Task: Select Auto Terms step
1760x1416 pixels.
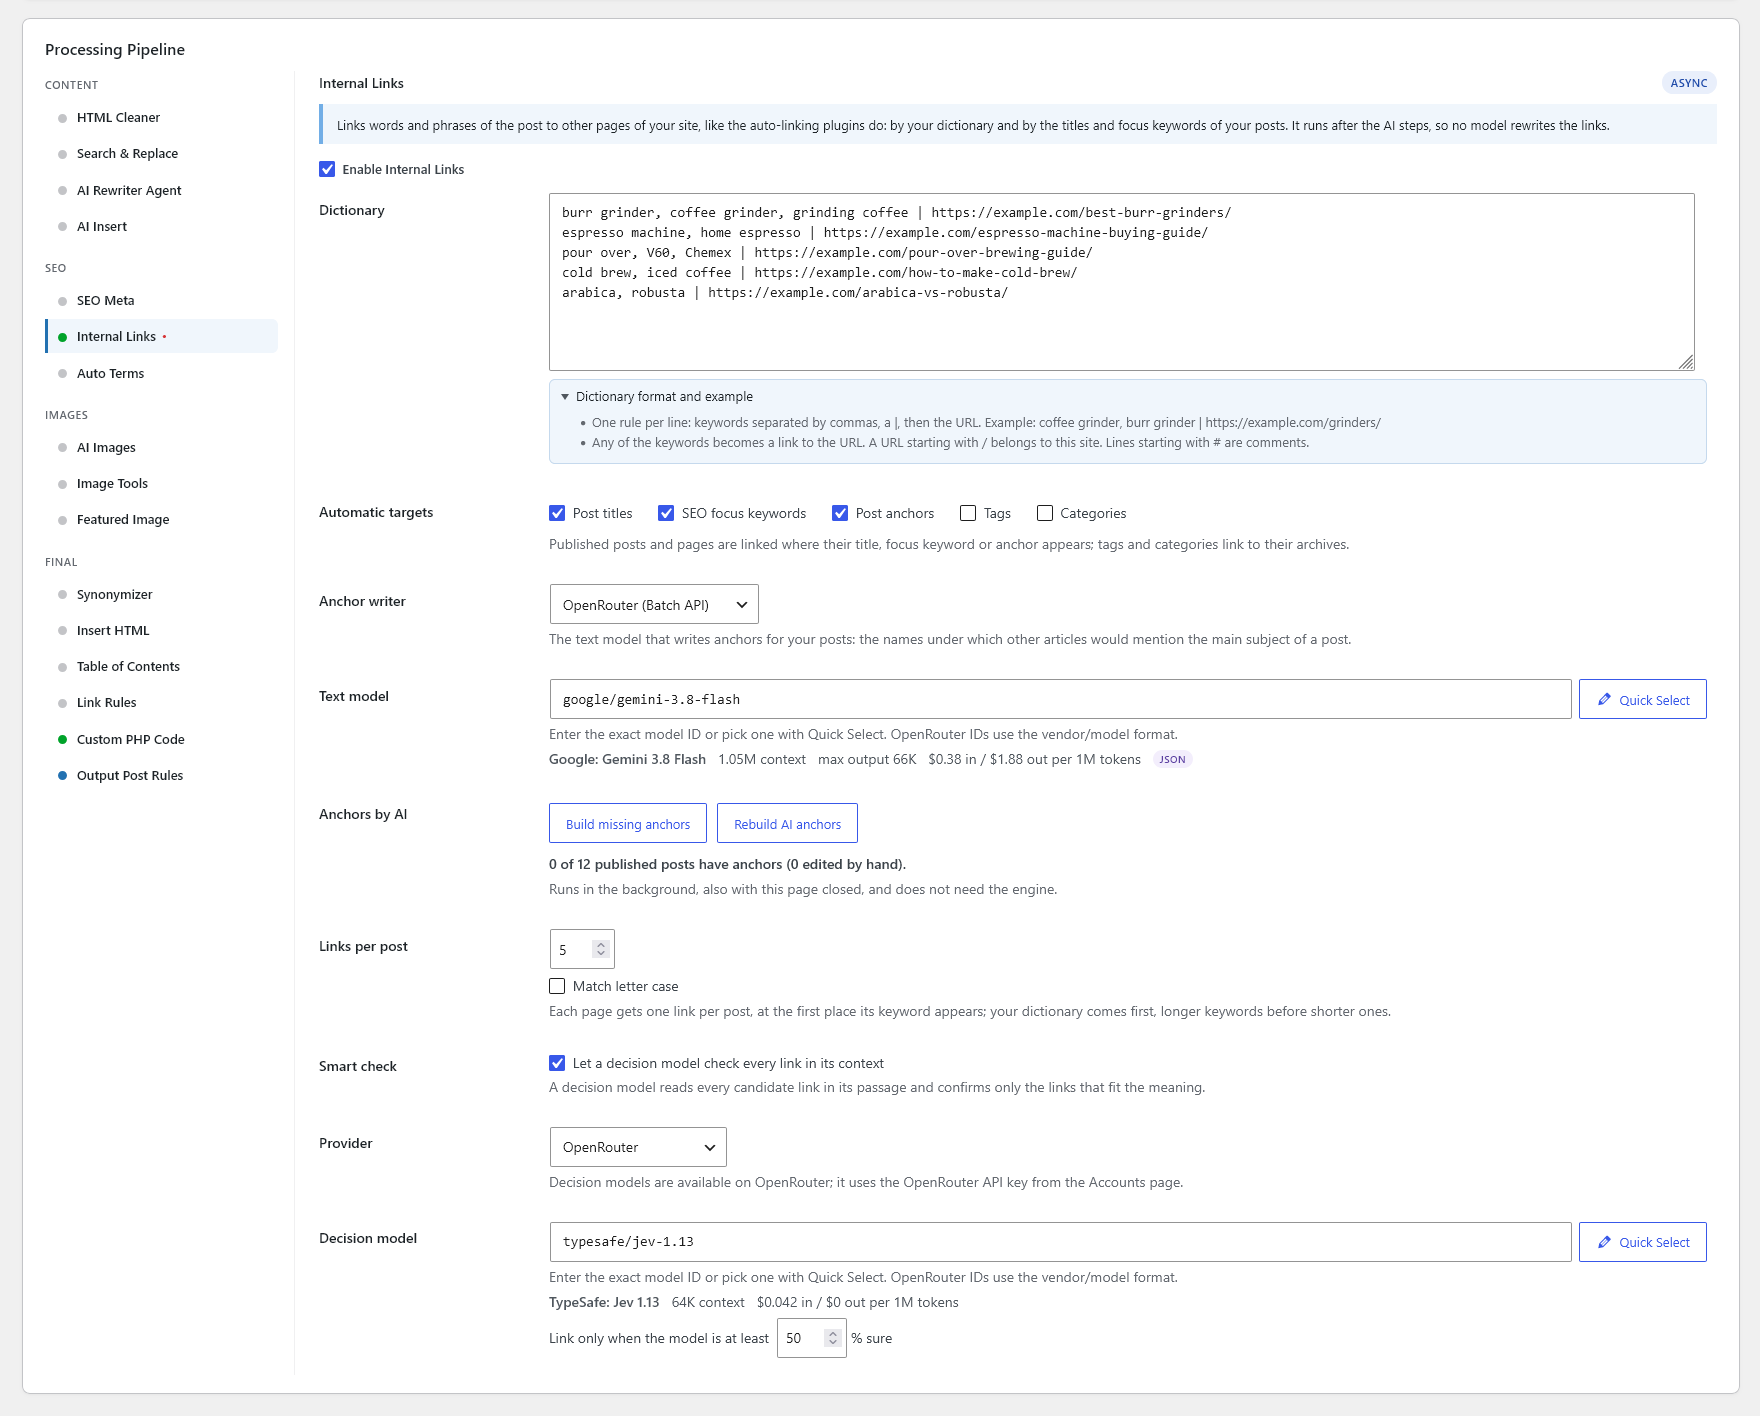Action: [x=110, y=374]
